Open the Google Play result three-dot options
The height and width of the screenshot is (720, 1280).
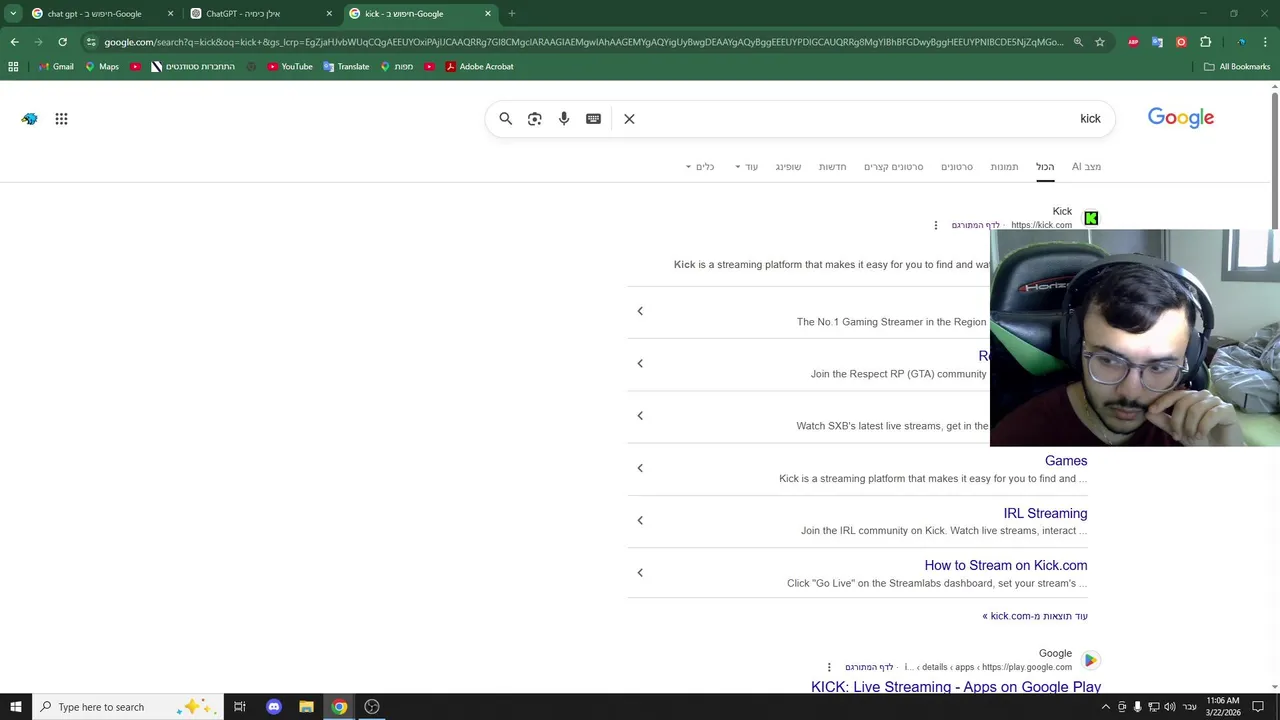(x=829, y=667)
